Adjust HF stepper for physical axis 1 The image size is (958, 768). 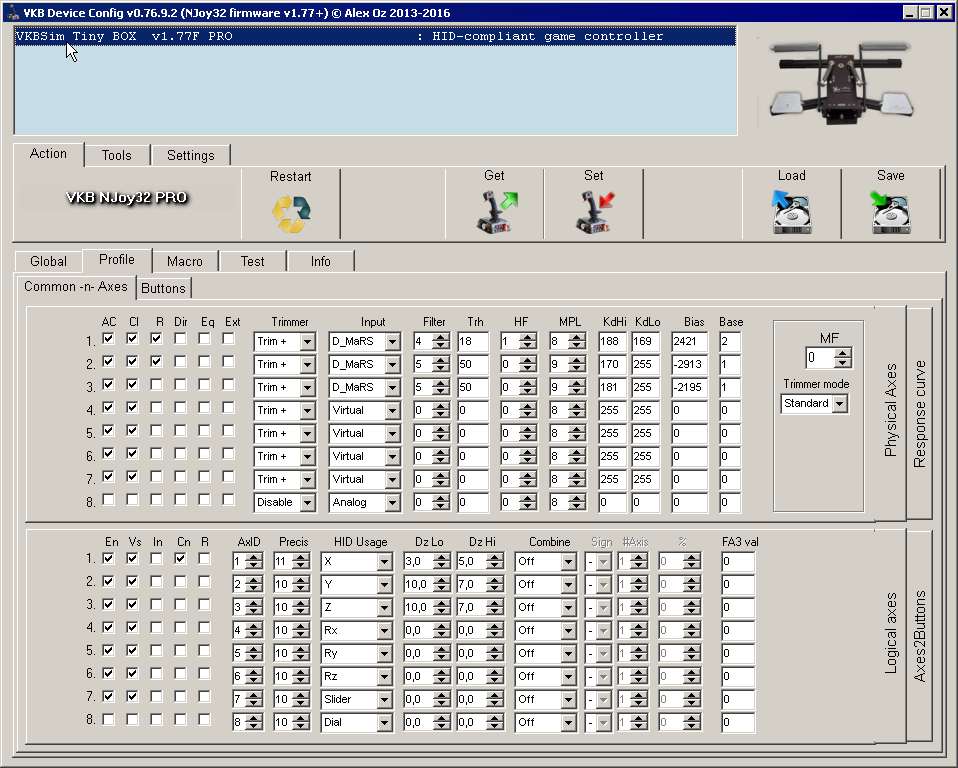528,342
